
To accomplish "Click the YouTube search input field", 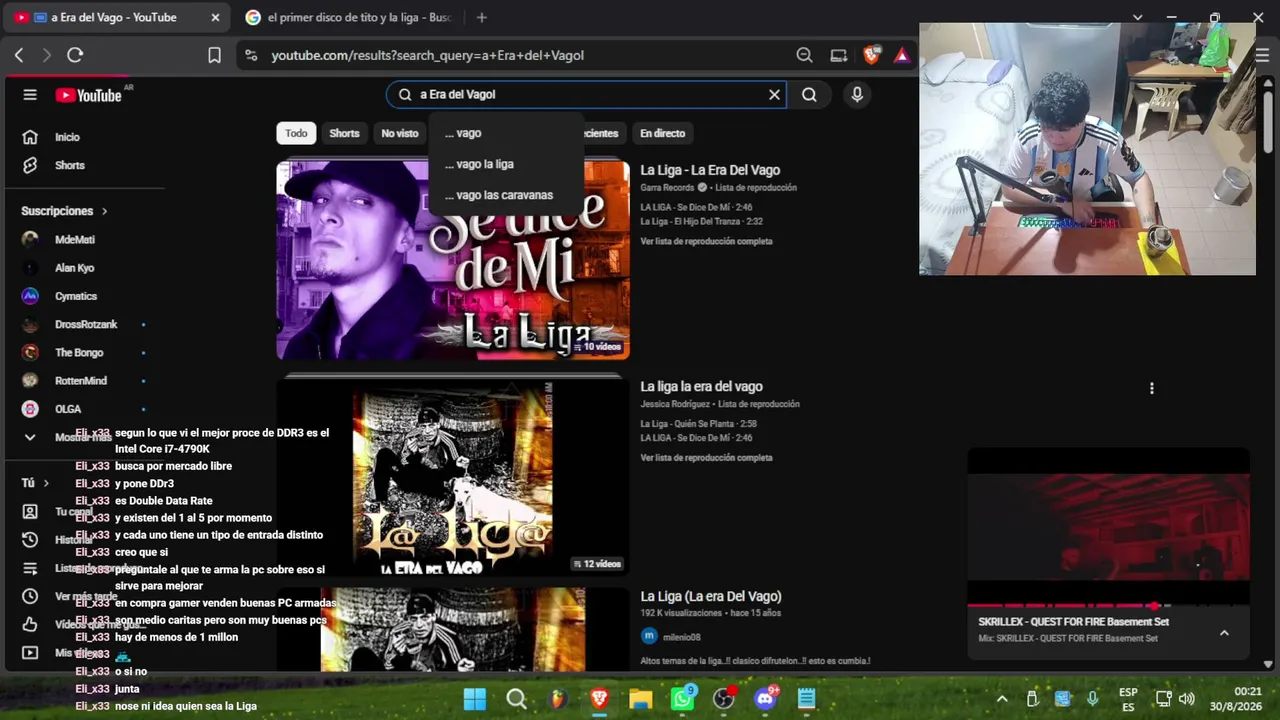I will 585,94.
